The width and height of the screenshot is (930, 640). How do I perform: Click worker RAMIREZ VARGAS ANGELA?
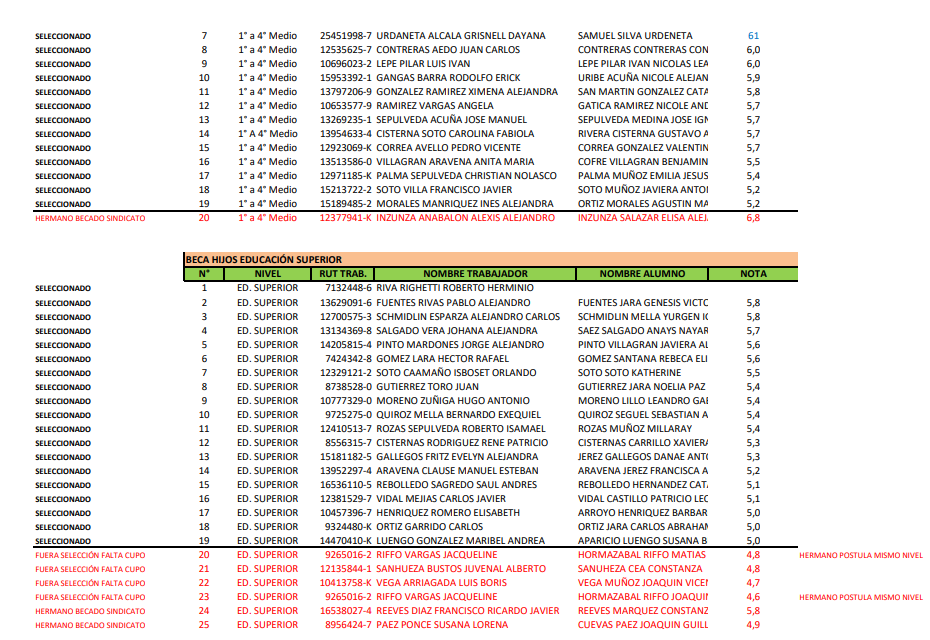(435, 106)
